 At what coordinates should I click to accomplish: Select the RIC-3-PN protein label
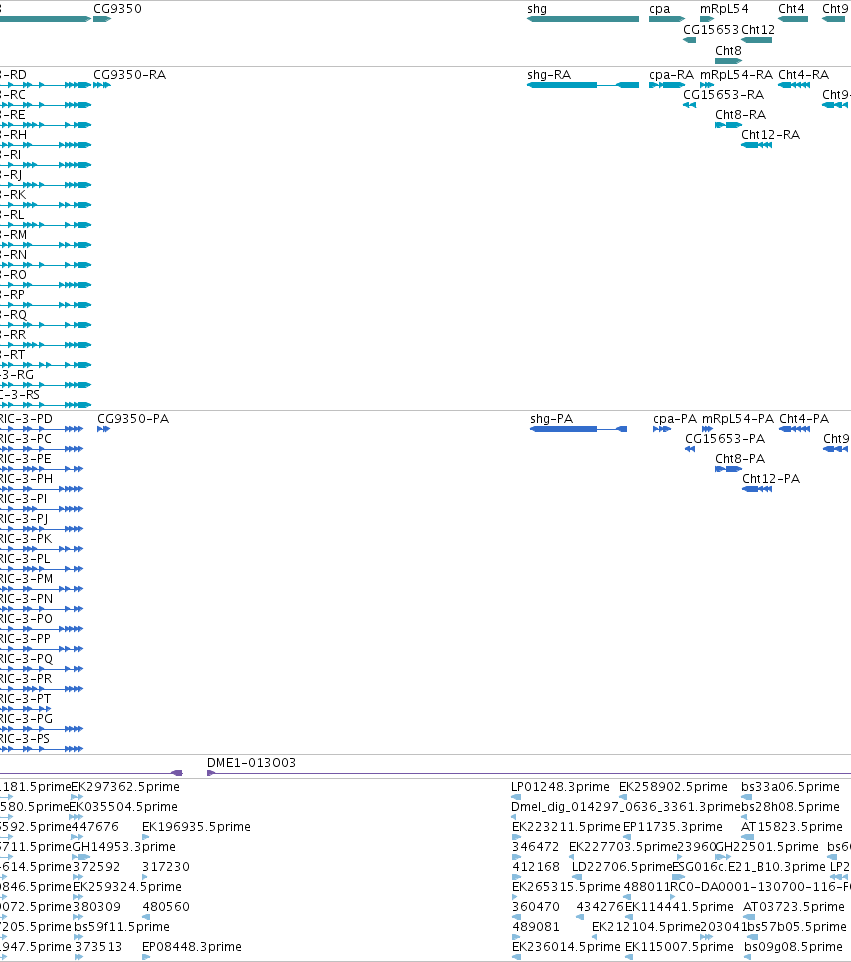(x=26, y=598)
